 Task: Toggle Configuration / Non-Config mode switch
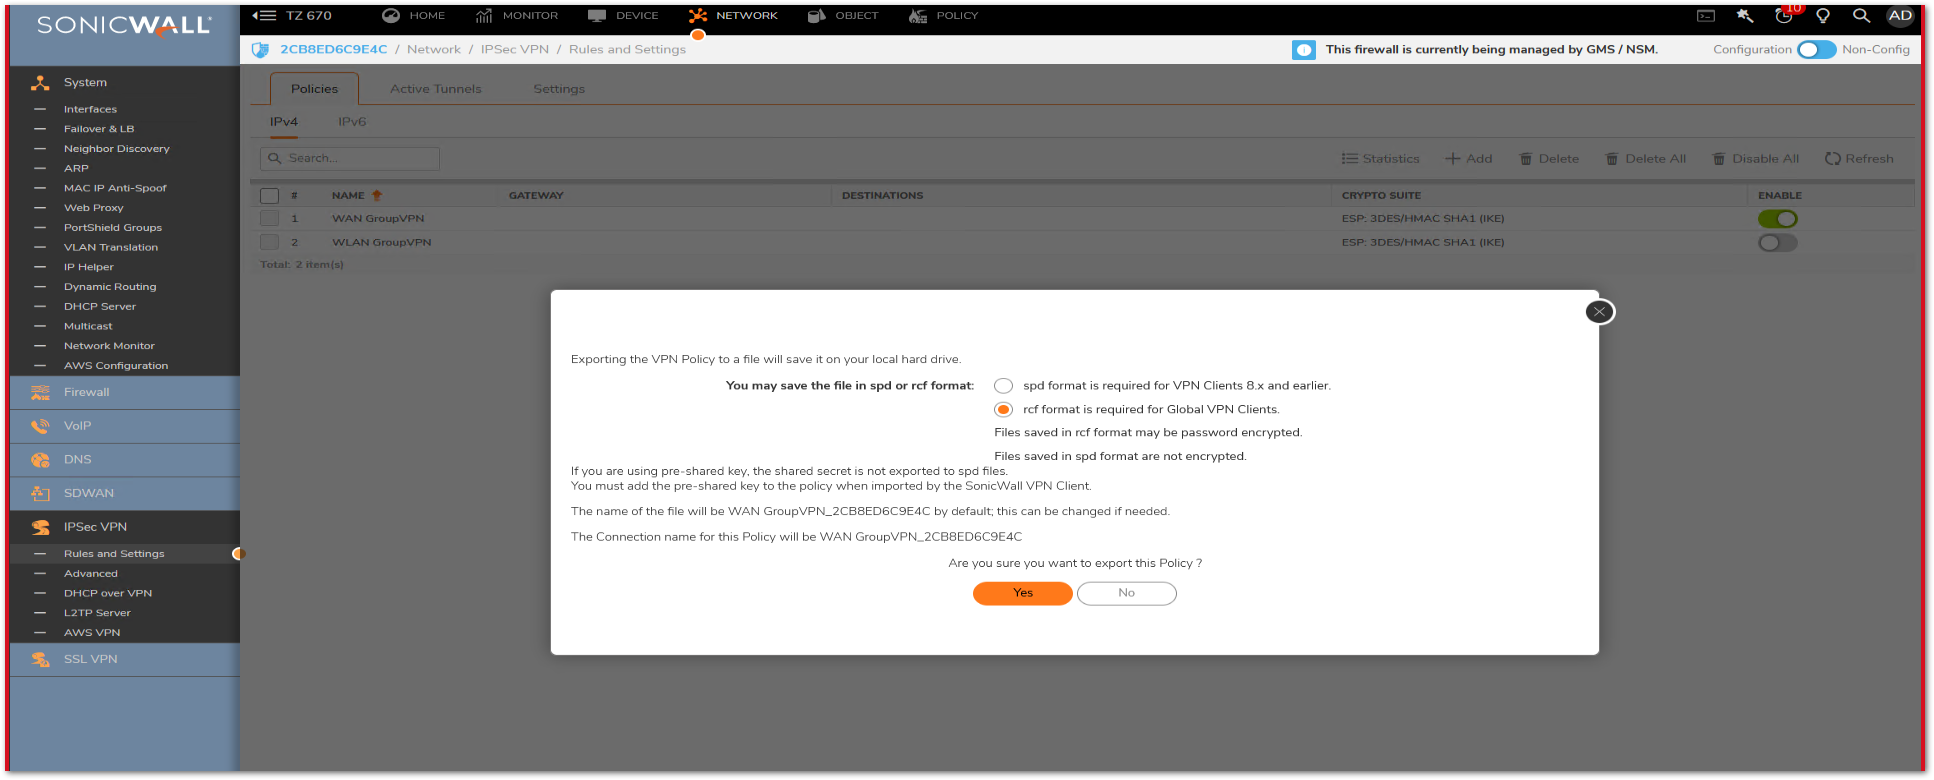pyautogui.click(x=1816, y=50)
